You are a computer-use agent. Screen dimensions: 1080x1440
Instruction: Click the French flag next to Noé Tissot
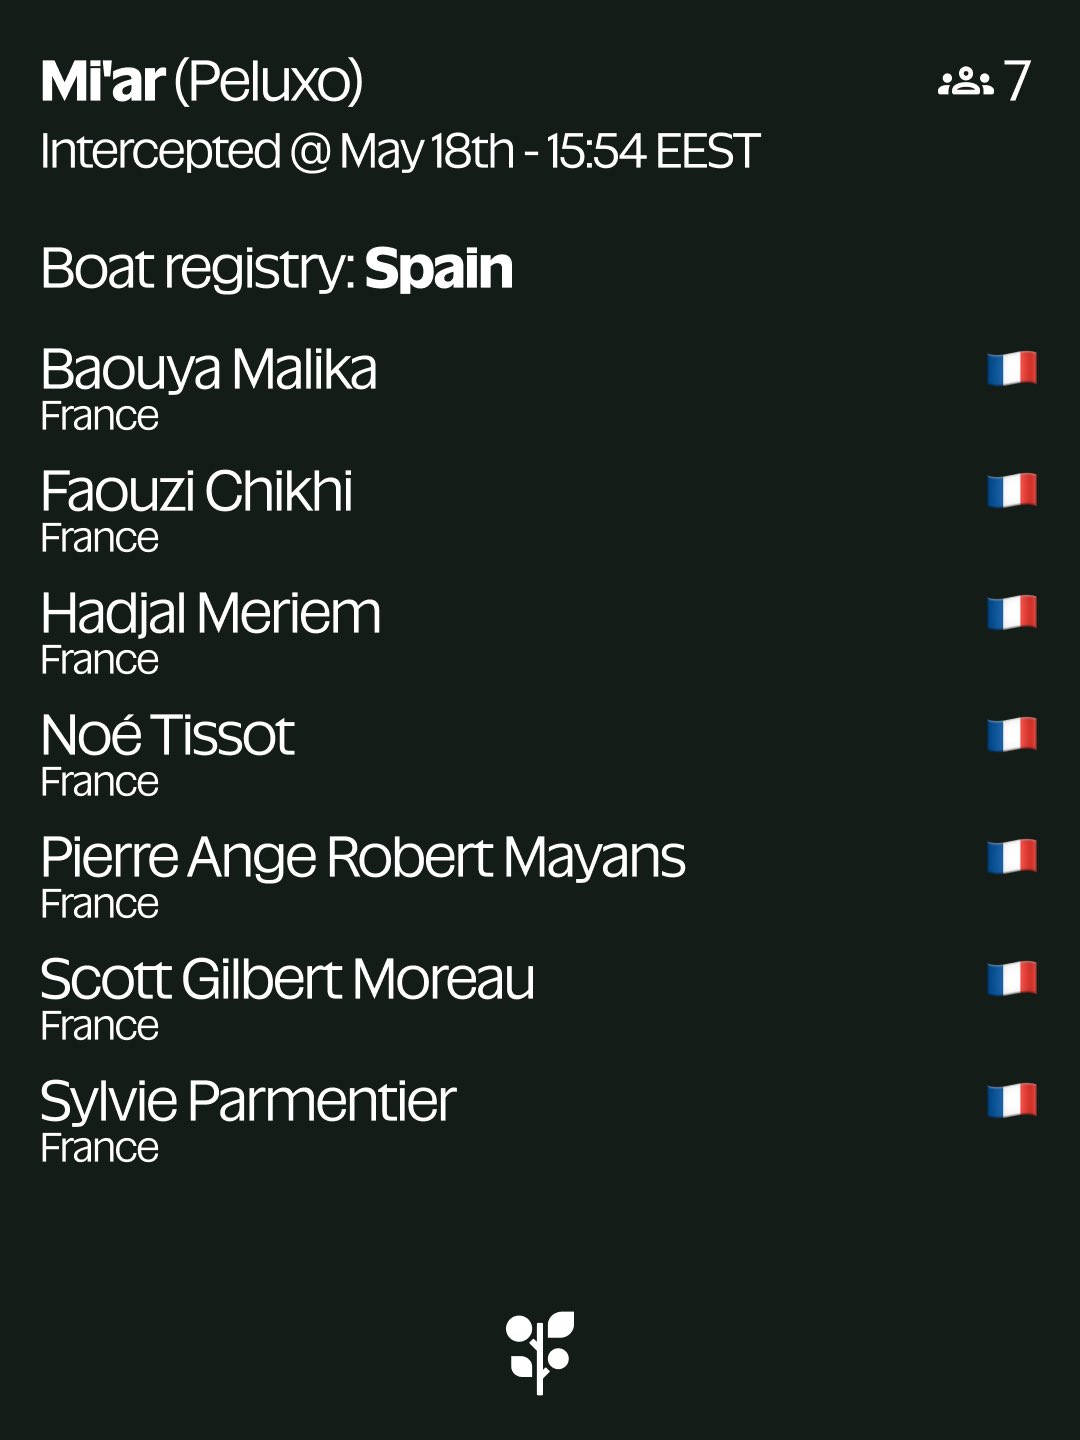tap(1012, 735)
